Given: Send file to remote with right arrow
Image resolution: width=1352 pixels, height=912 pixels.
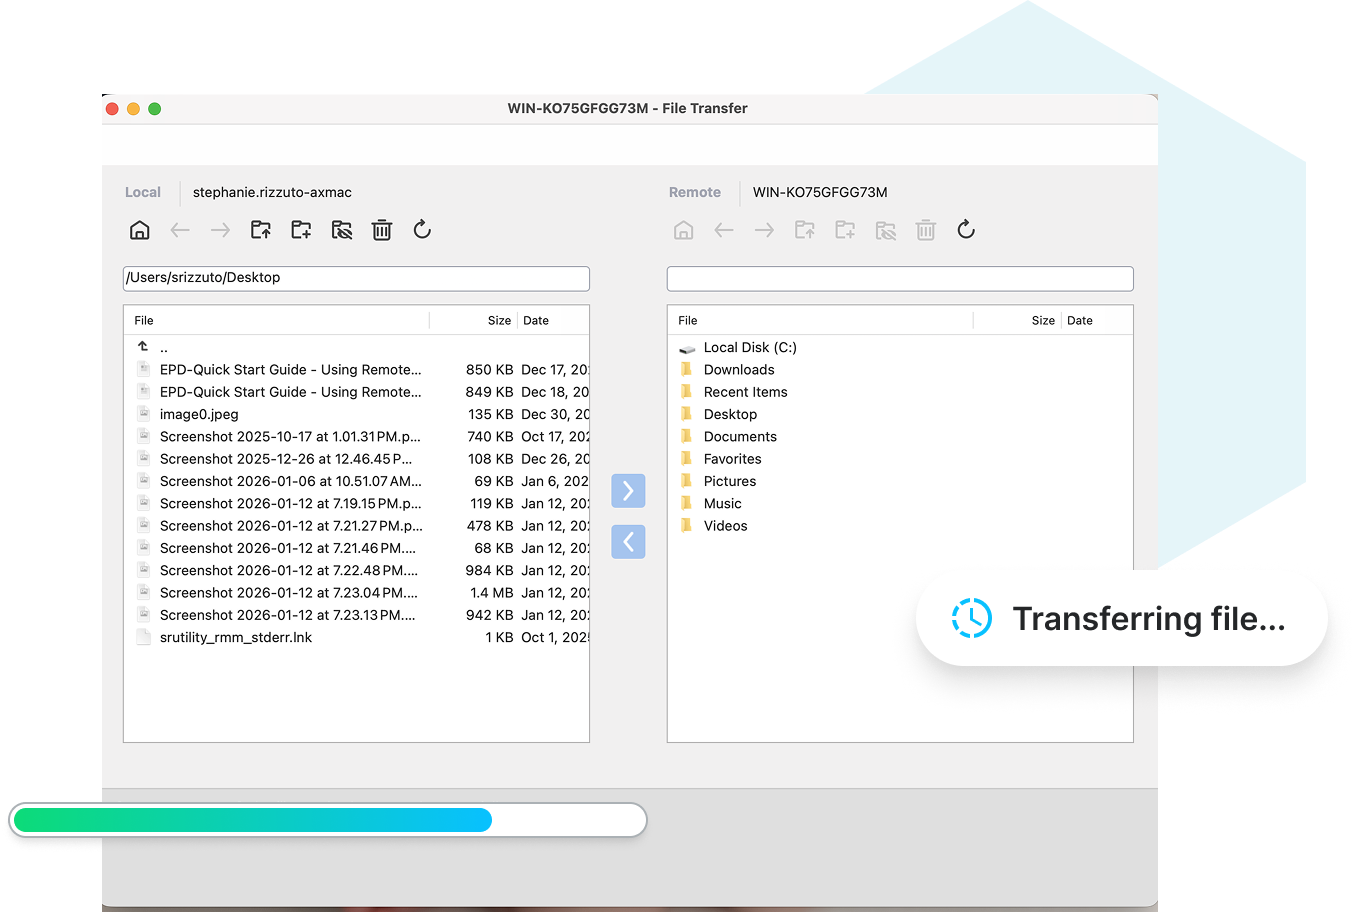Looking at the screenshot, I should 628,491.
